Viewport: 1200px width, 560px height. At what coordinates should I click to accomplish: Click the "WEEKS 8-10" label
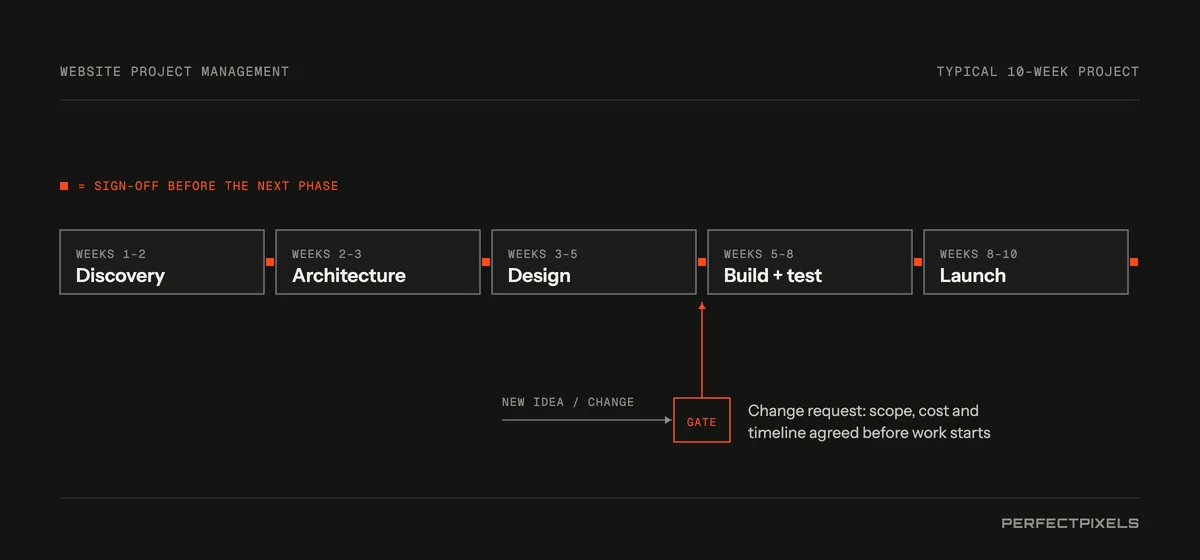(x=979, y=254)
